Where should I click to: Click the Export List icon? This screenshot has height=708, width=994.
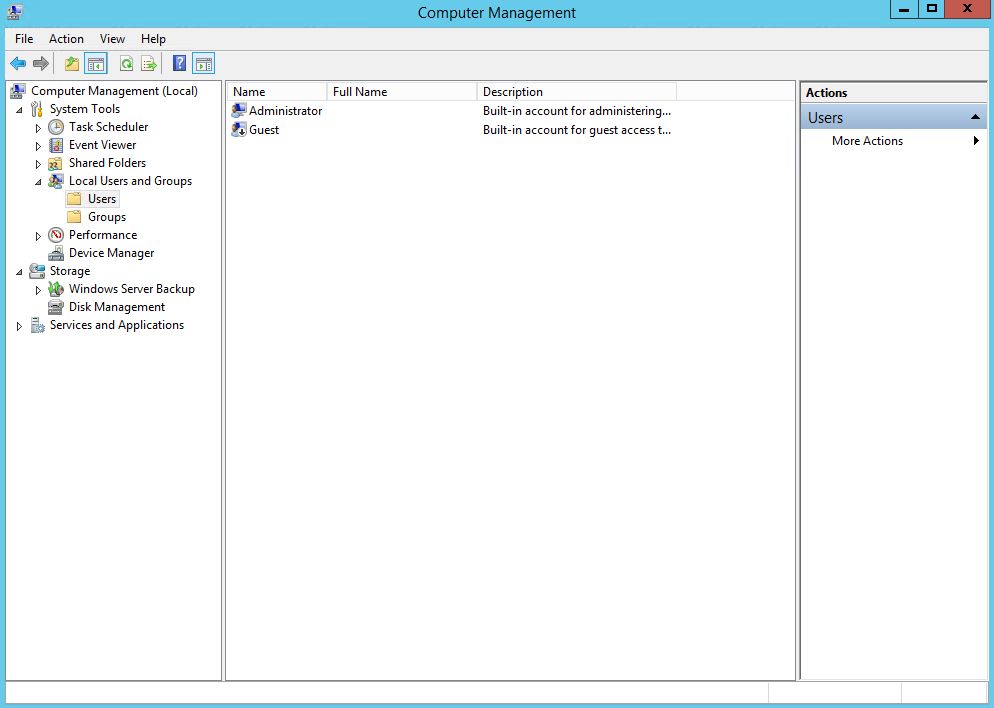pyautogui.click(x=148, y=63)
